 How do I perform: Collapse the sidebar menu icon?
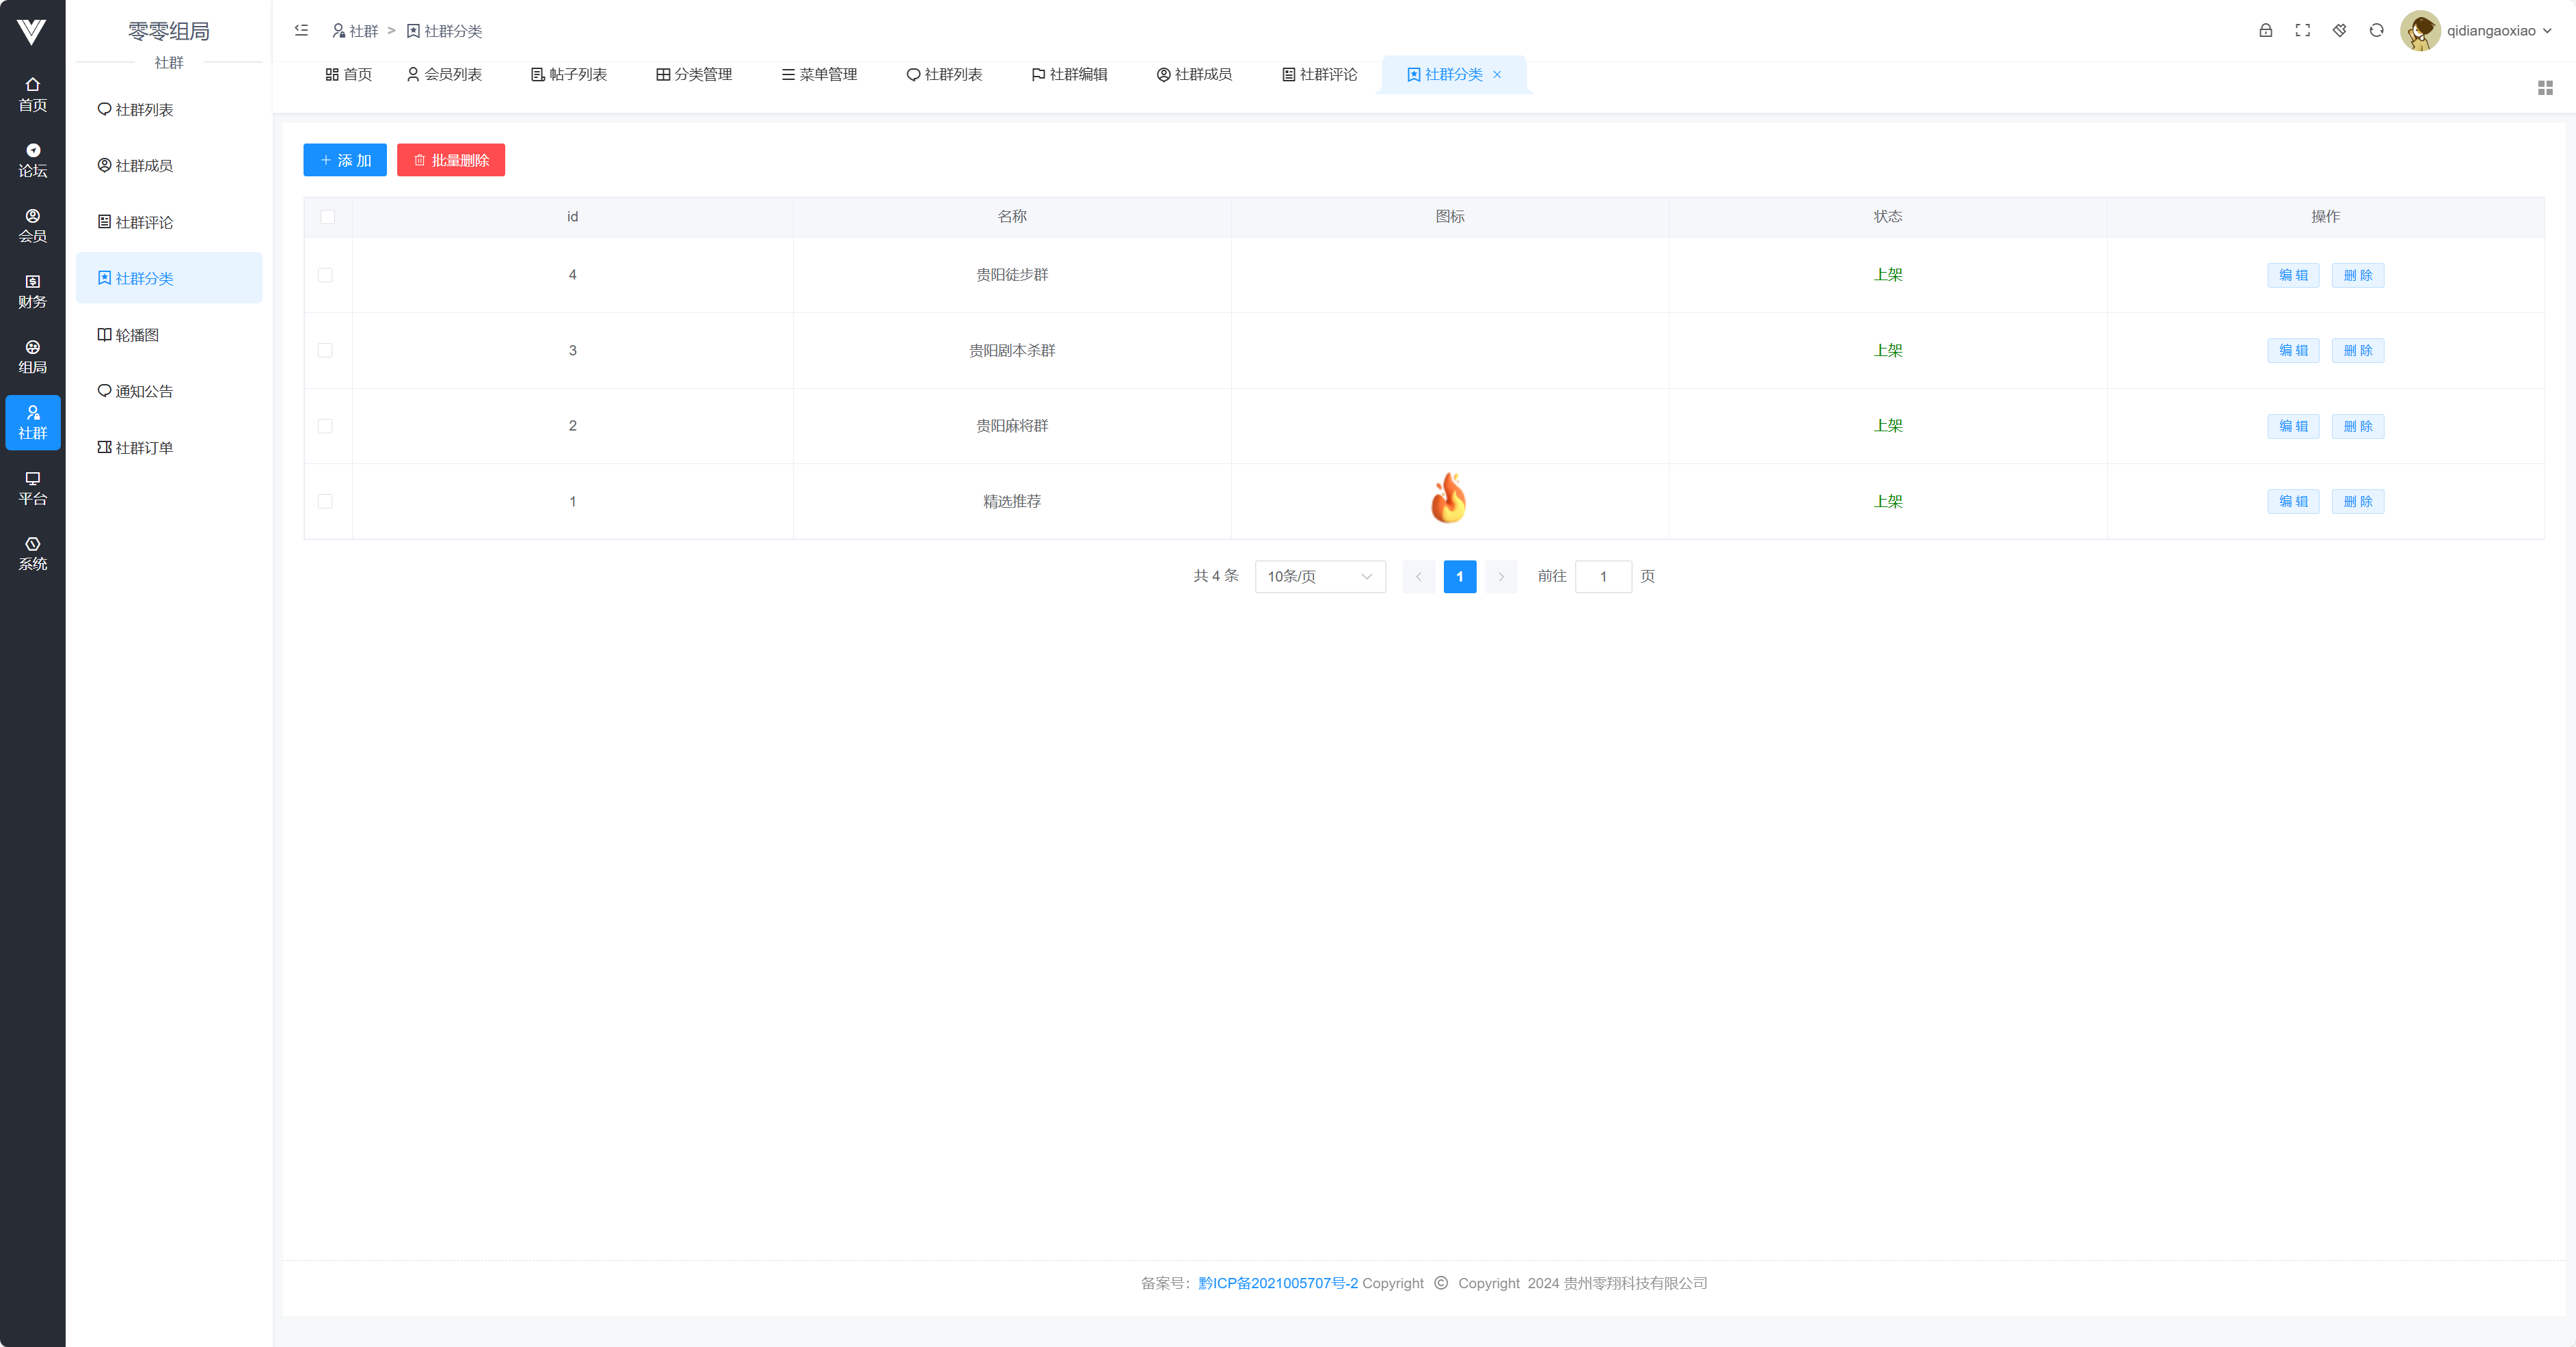(301, 31)
